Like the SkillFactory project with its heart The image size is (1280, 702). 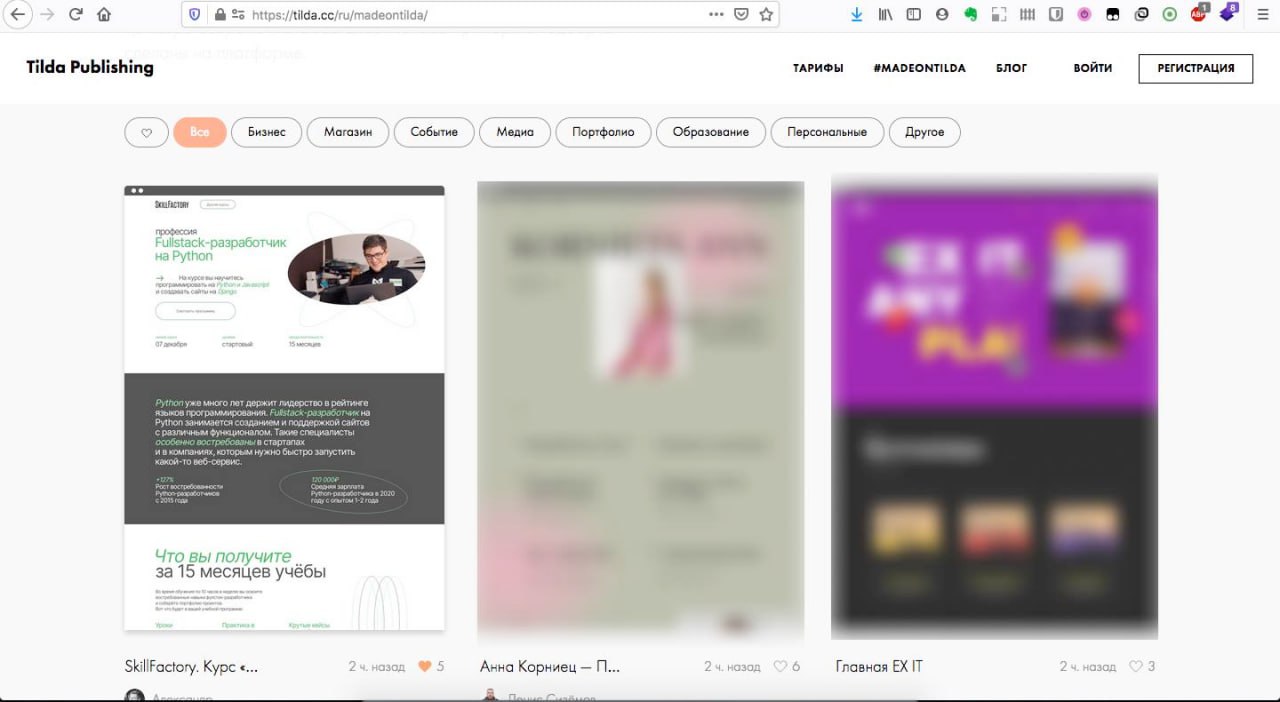point(424,666)
